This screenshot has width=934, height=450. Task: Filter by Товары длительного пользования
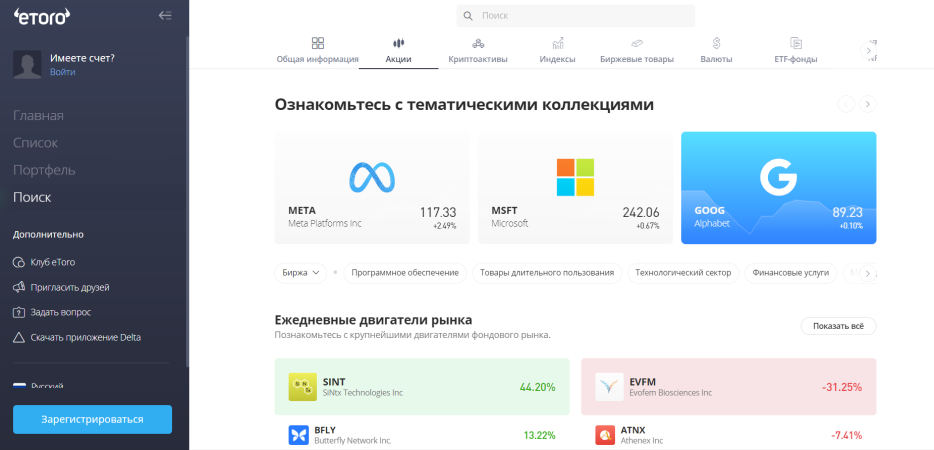[547, 273]
